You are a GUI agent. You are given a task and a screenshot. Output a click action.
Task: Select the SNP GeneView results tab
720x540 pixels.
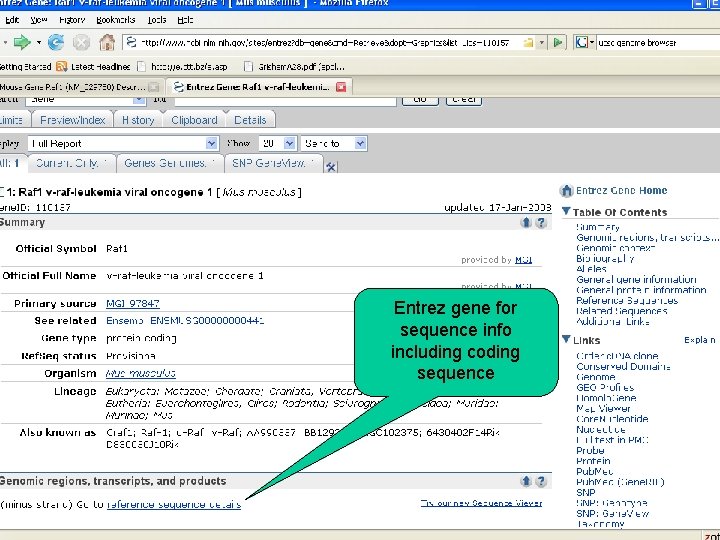(x=273, y=163)
